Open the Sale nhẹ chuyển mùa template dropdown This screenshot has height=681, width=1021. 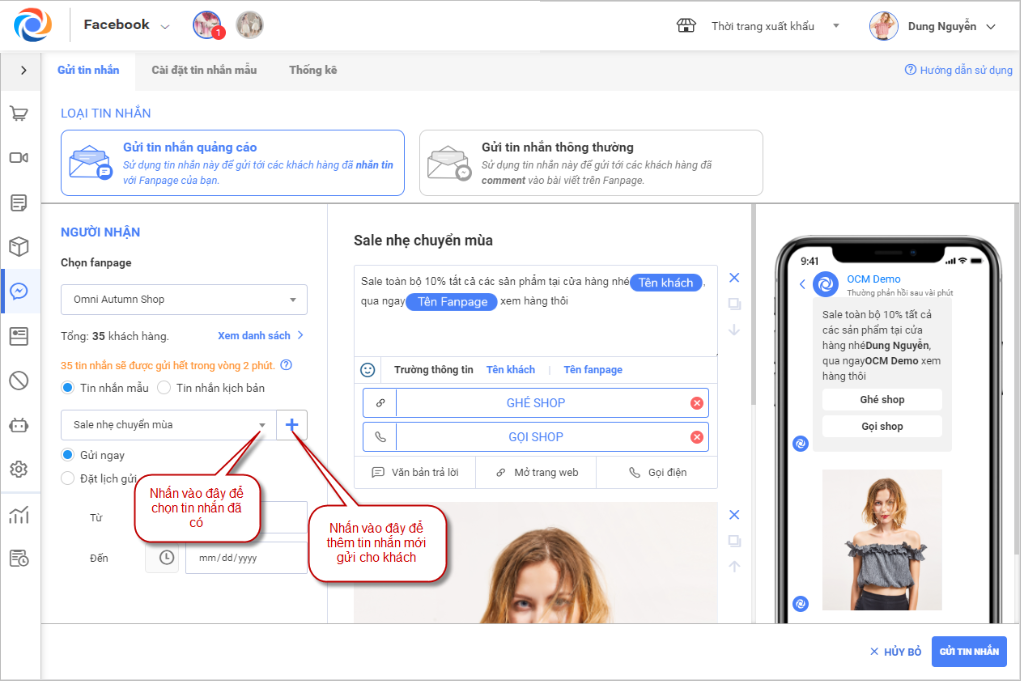click(169, 425)
